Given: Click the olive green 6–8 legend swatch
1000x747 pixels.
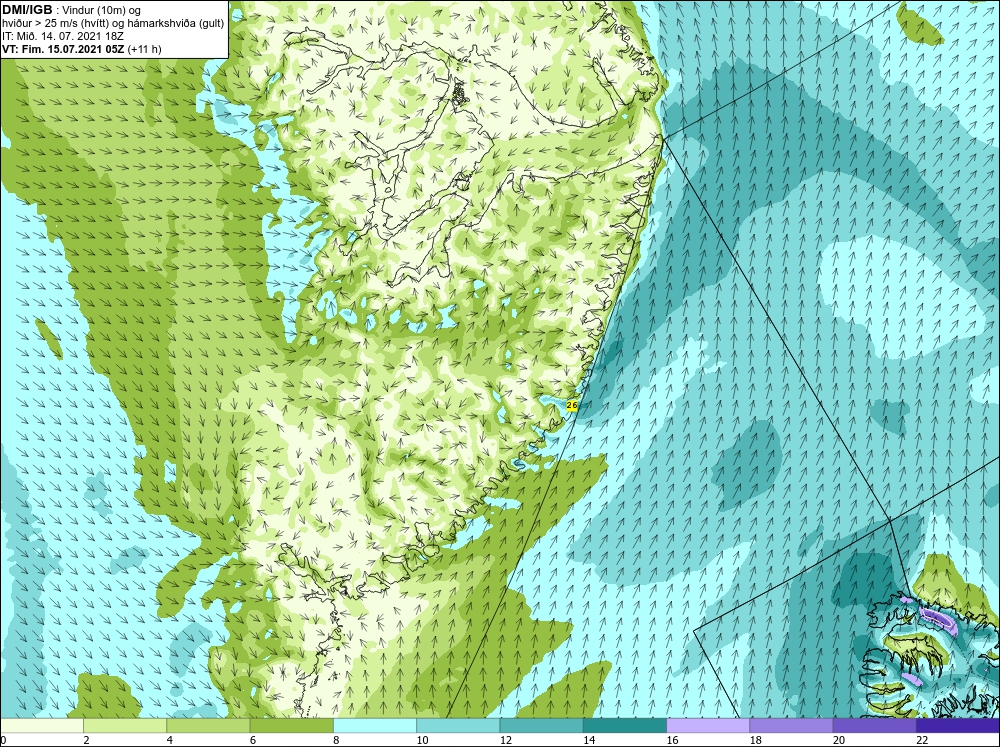Looking at the screenshot, I should pyautogui.click(x=291, y=726).
